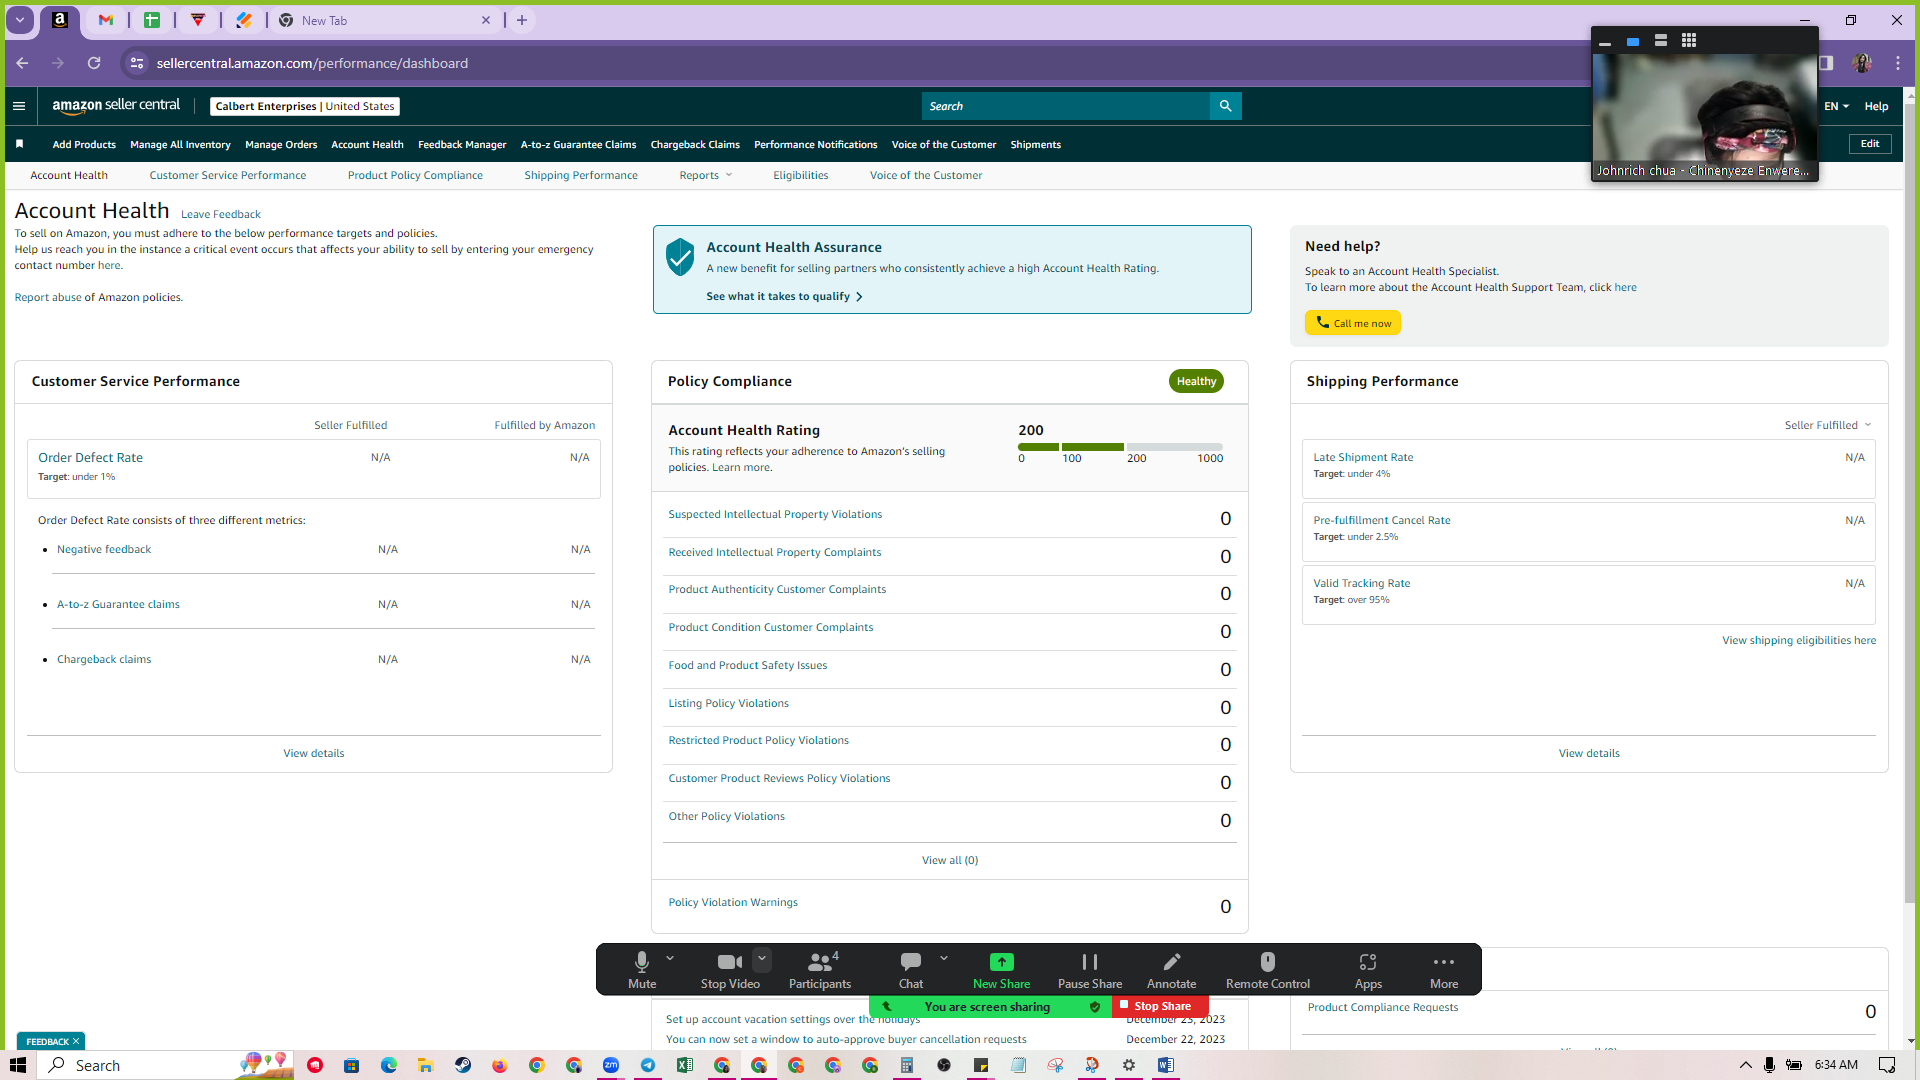Expand the Reports dropdown tab

tap(706, 175)
